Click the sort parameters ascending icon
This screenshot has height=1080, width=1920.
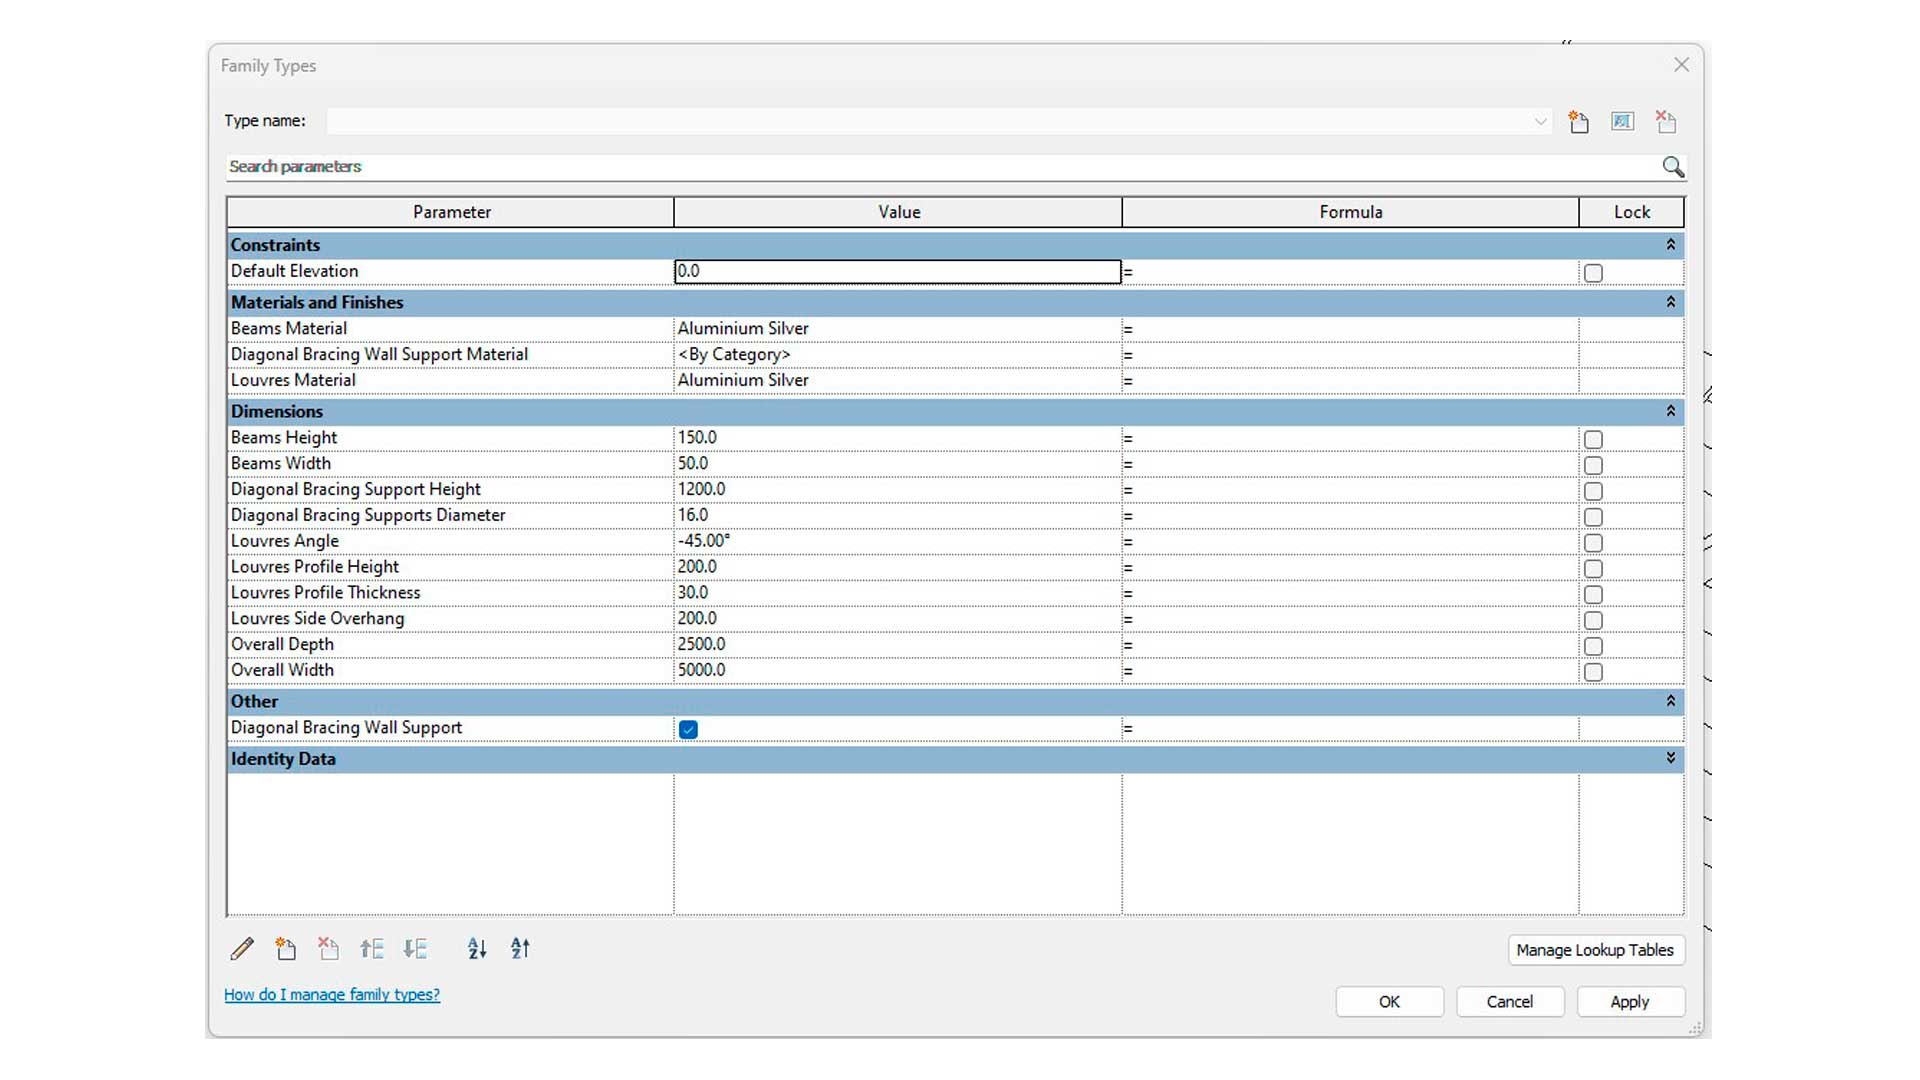[477, 949]
